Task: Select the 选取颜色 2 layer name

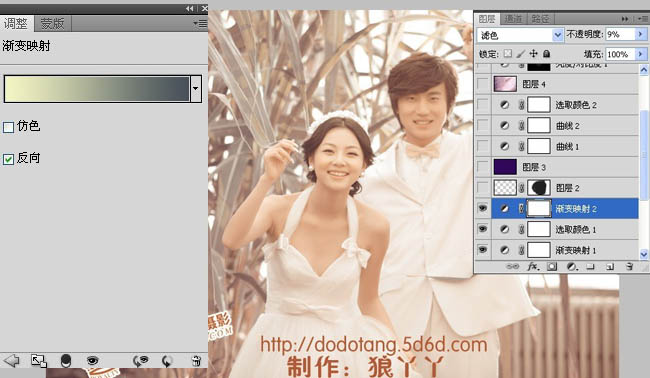Action: [576, 105]
